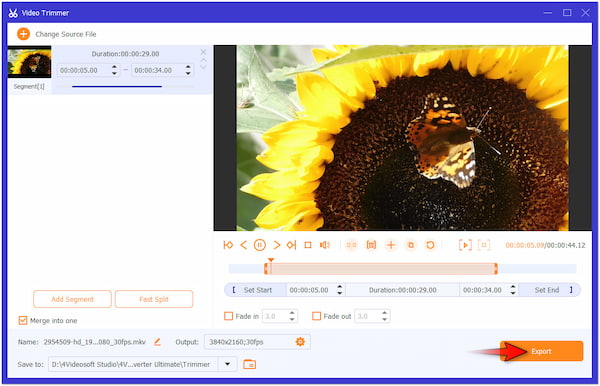Click the Duration:00:00:29.00 text in the segment list
The image size is (600, 386).
[x=125, y=54]
